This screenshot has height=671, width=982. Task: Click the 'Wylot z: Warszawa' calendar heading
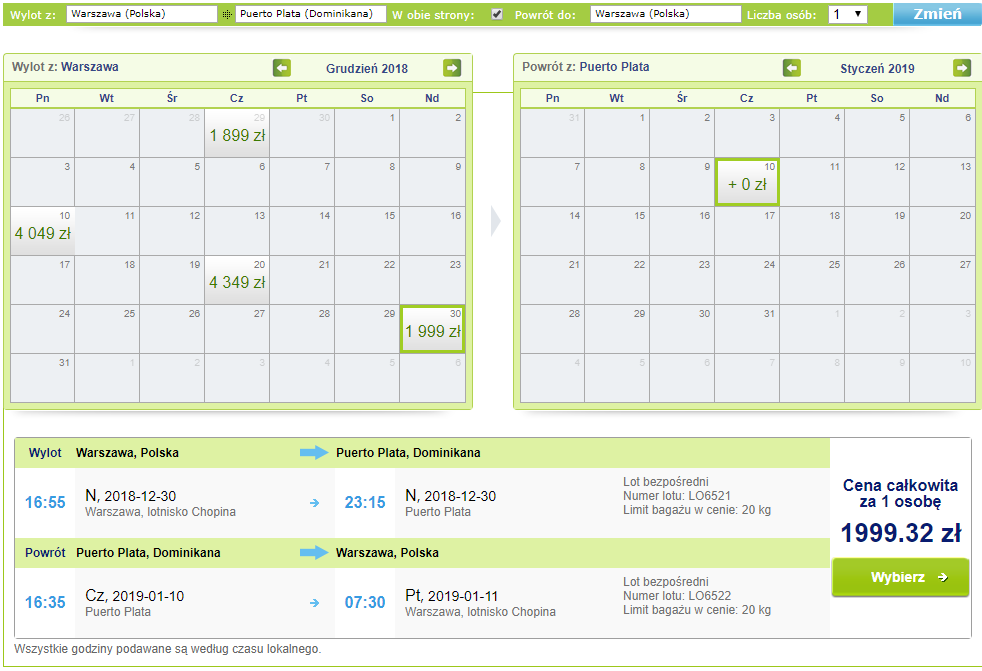click(x=65, y=67)
